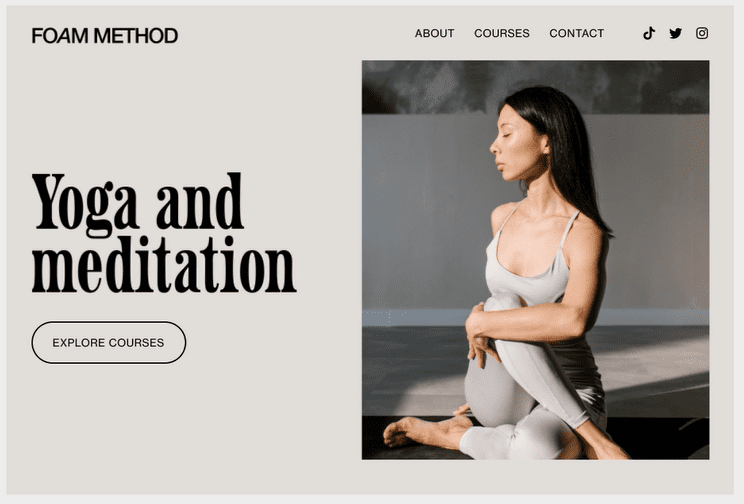
Task: Go to the ABOUT nav item
Action: click(x=434, y=33)
